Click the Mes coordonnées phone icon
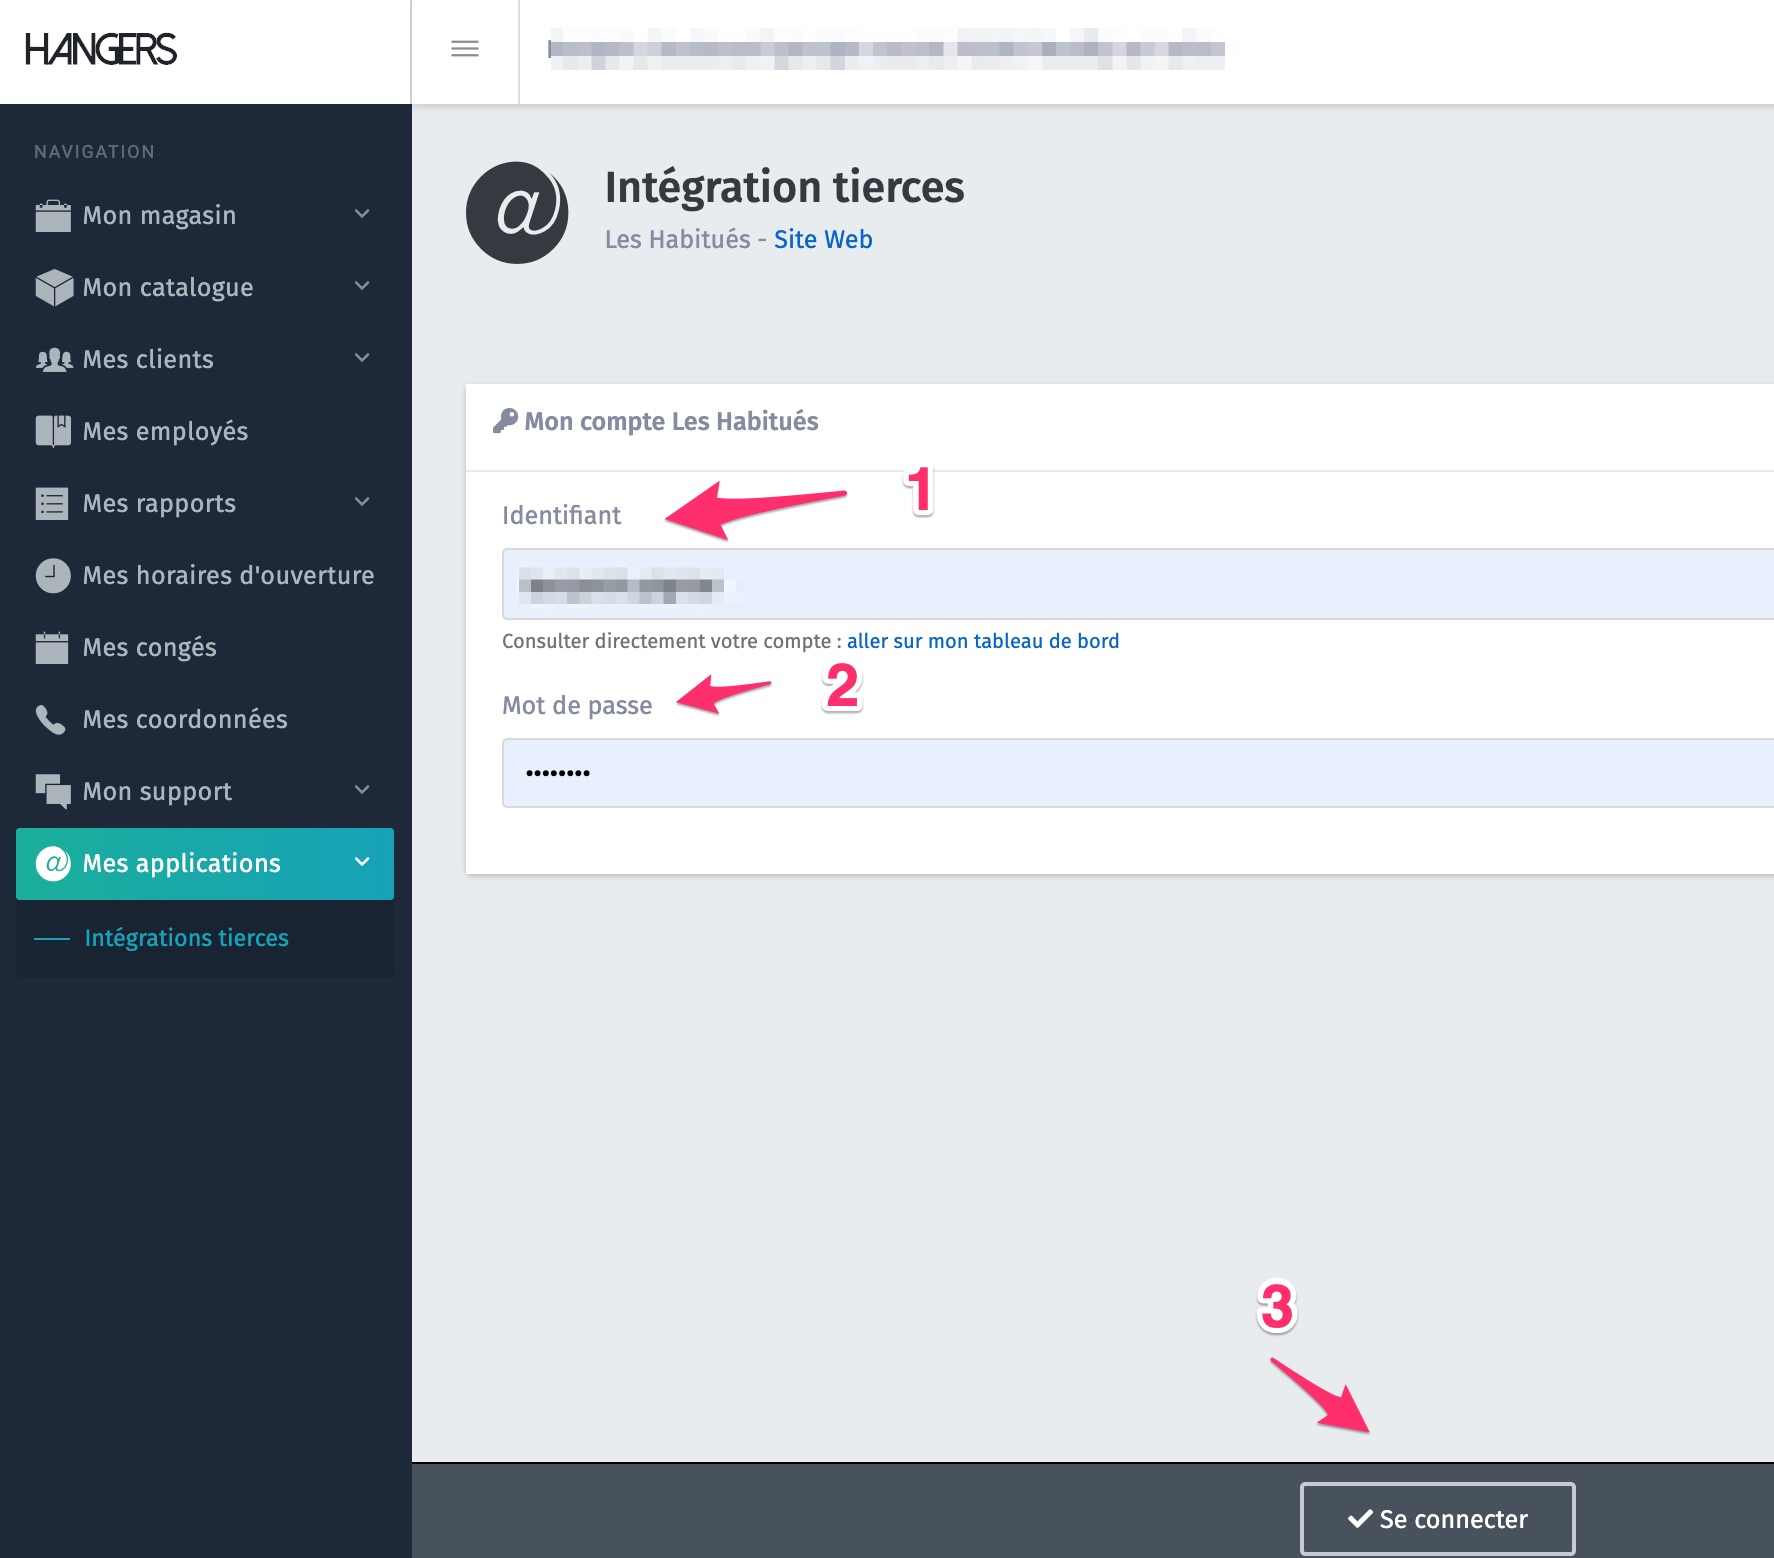This screenshot has height=1558, width=1774. pyautogui.click(x=50, y=719)
